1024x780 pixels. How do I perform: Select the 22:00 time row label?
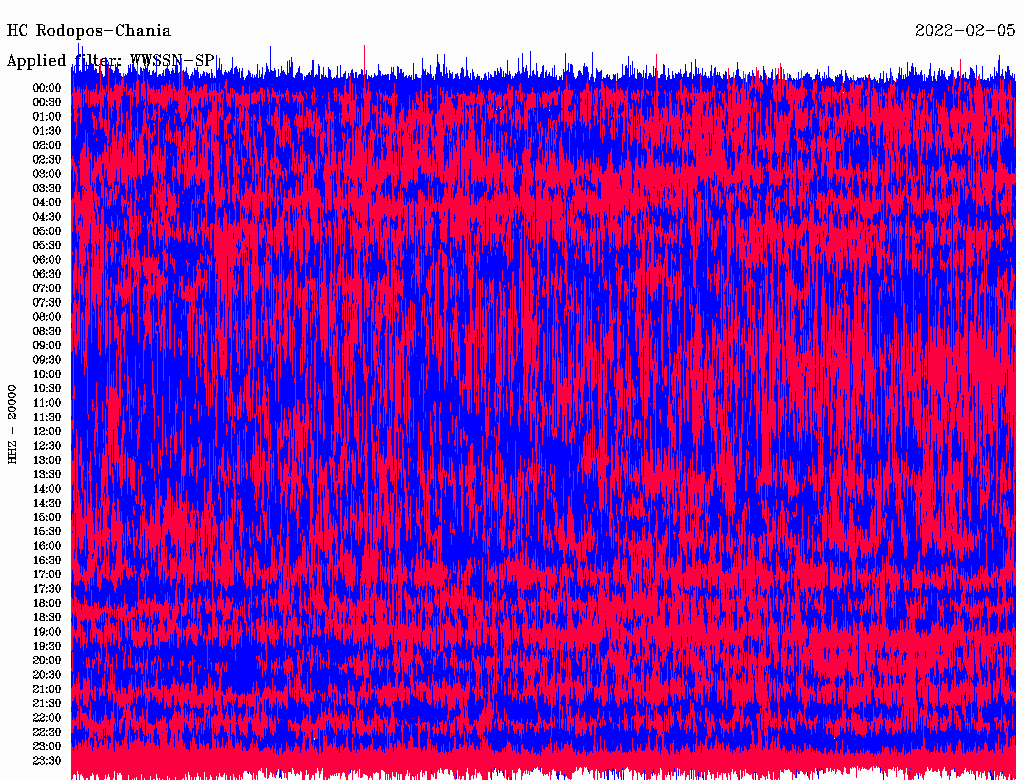(47, 717)
